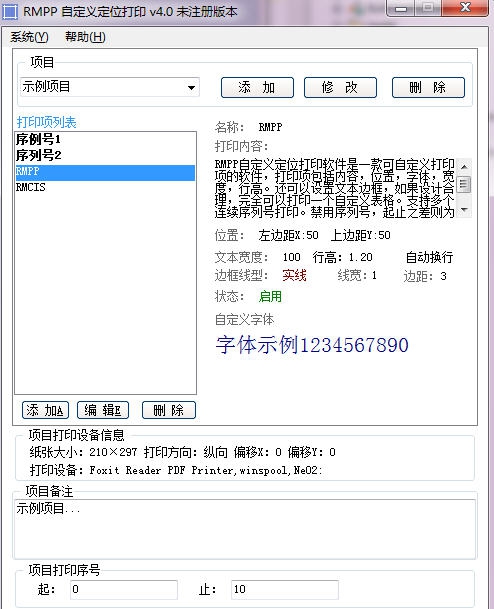
Task: Click the 自动换行 label
Action: [429, 257]
